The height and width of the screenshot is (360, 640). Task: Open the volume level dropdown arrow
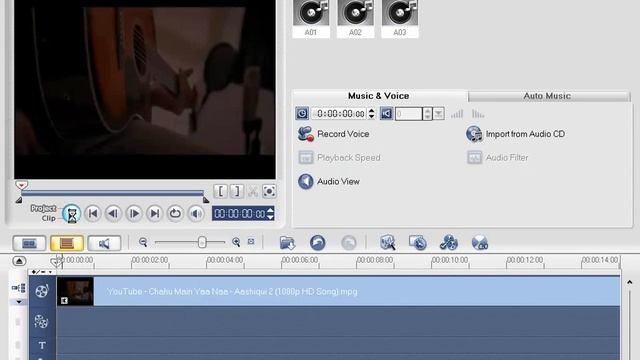click(439, 113)
